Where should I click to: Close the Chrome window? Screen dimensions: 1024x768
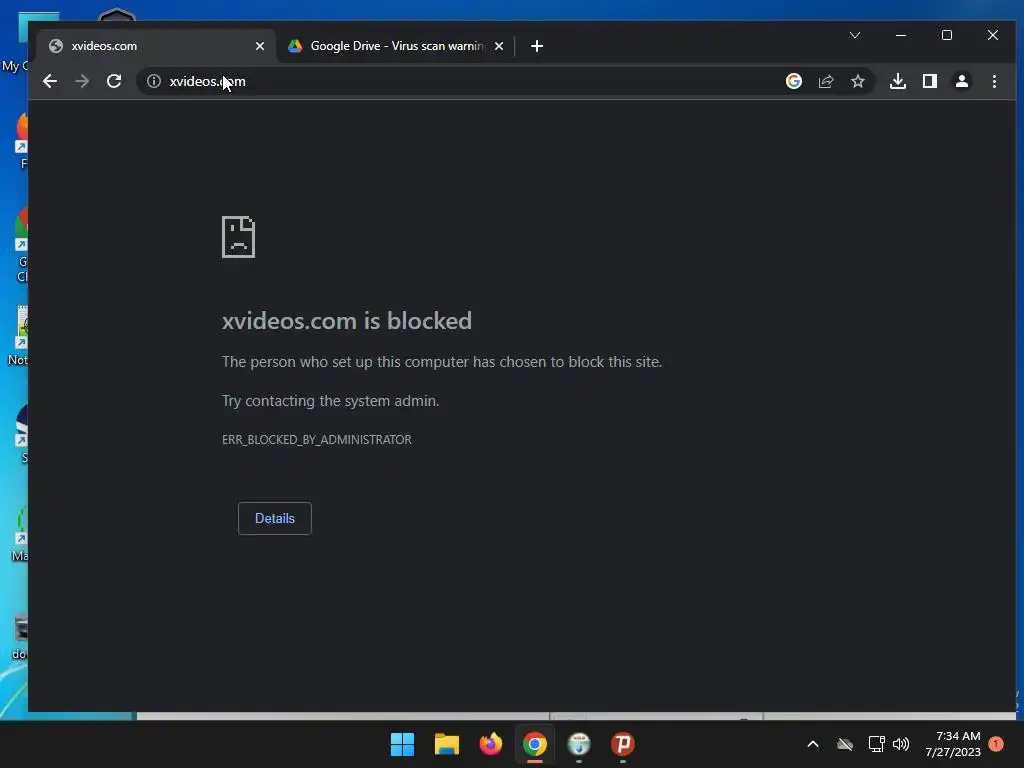(x=993, y=35)
